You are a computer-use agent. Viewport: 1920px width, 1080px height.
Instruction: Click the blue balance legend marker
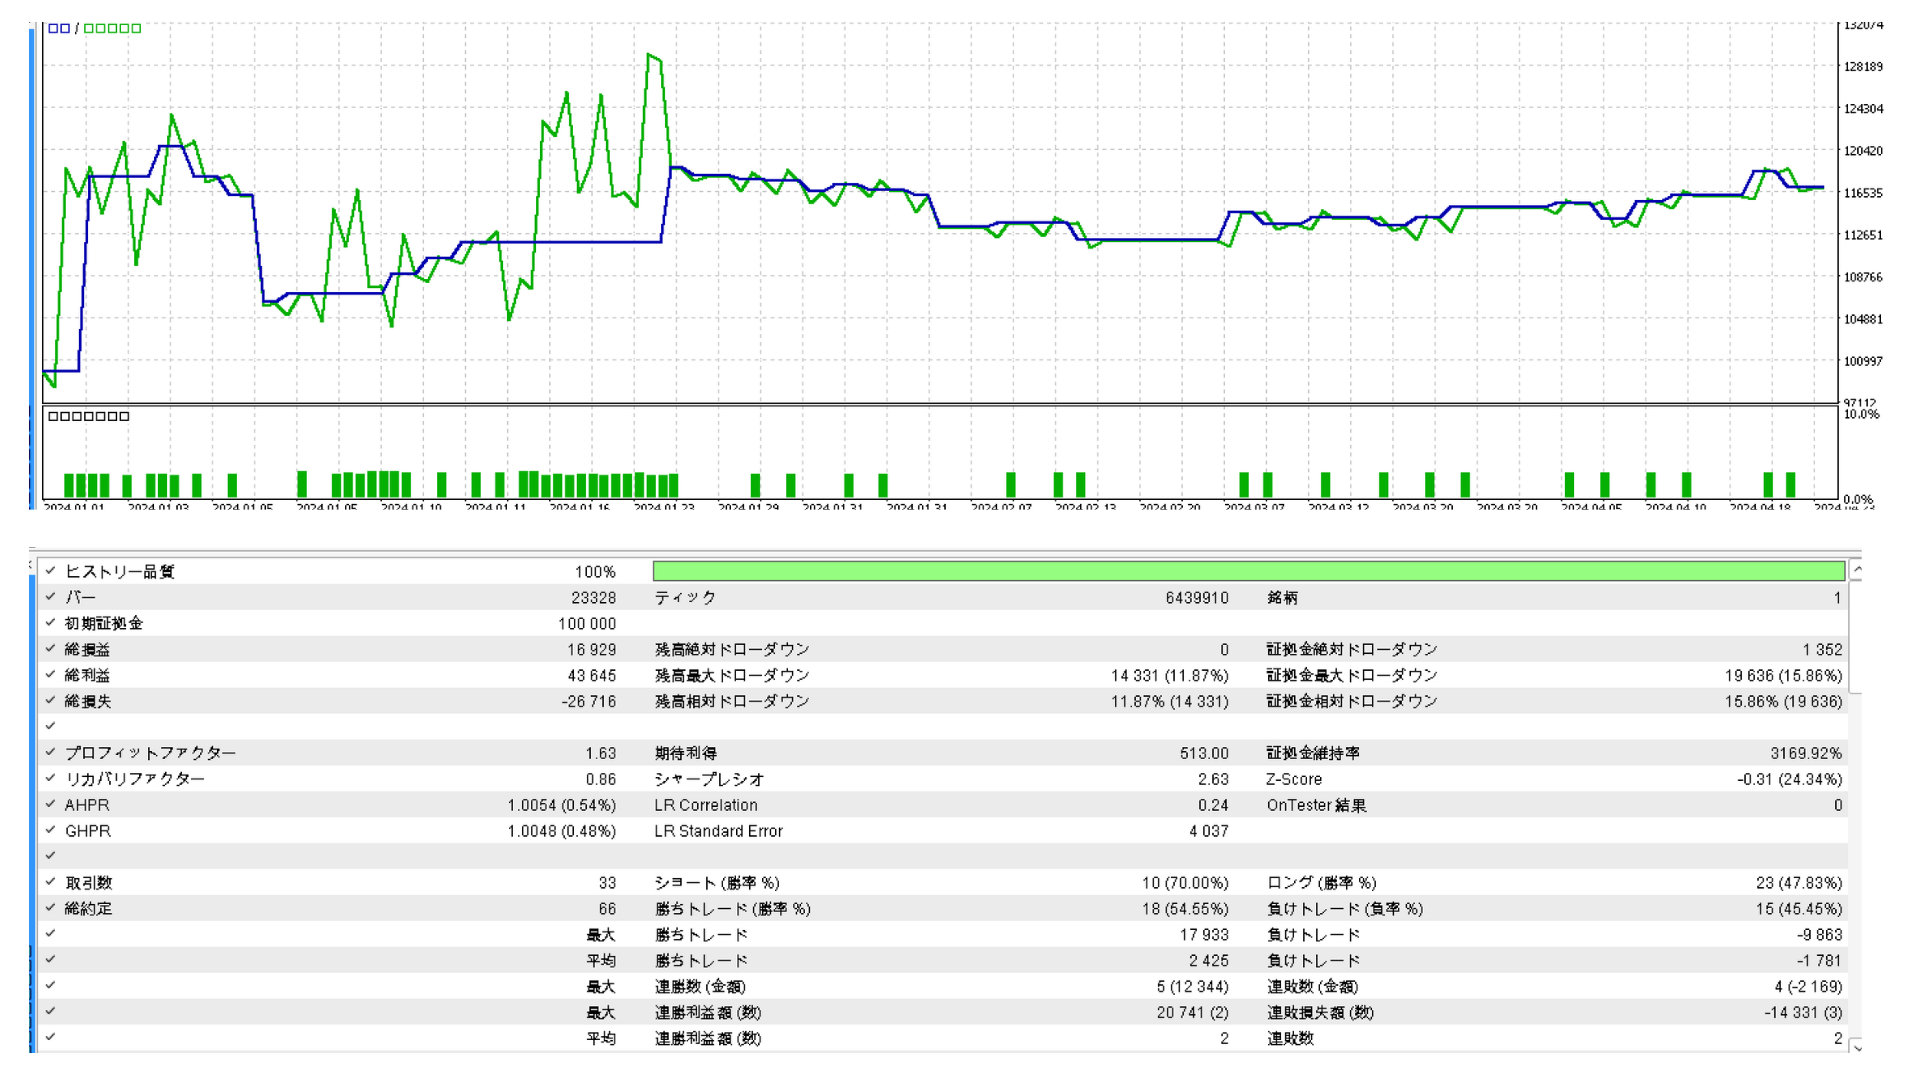60,27
